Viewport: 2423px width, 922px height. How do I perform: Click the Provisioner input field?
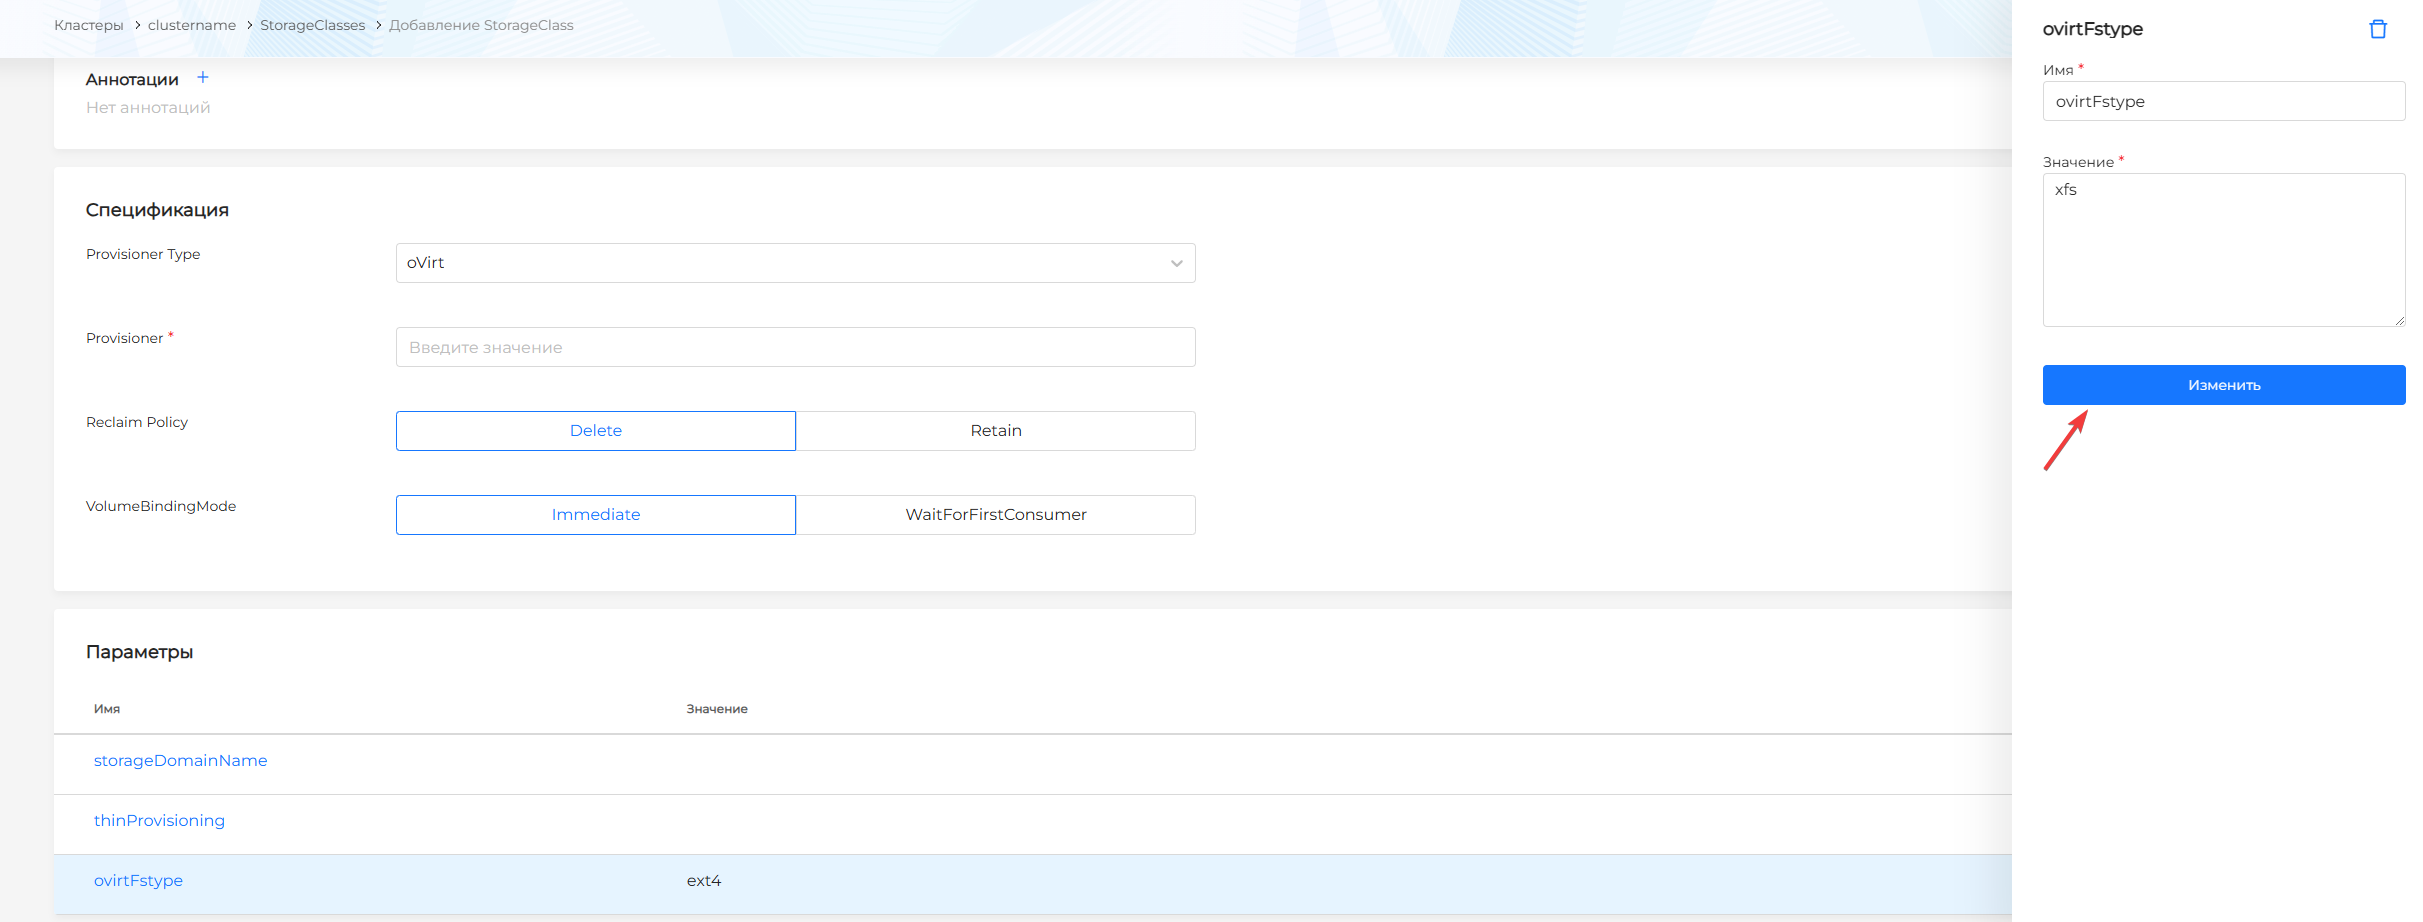tap(795, 347)
